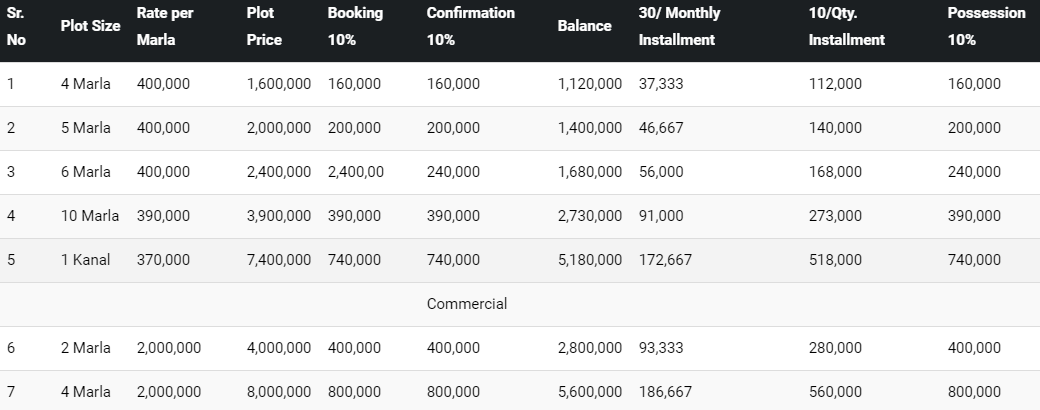Screen dimensions: 1040x410
Task: Select the balance value 2,730,000
Action: [x=589, y=216]
